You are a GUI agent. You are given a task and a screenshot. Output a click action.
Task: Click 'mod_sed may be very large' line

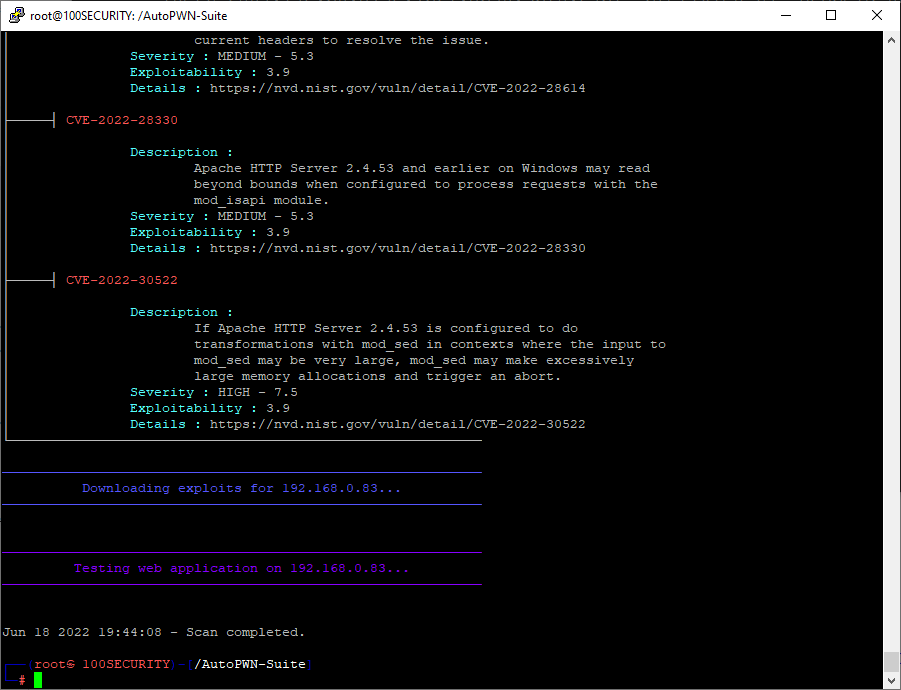[414, 361]
